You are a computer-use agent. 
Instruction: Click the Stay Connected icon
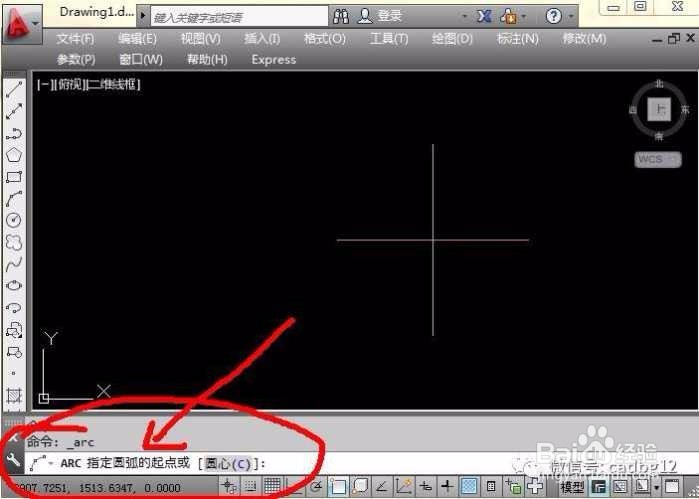tap(508, 17)
